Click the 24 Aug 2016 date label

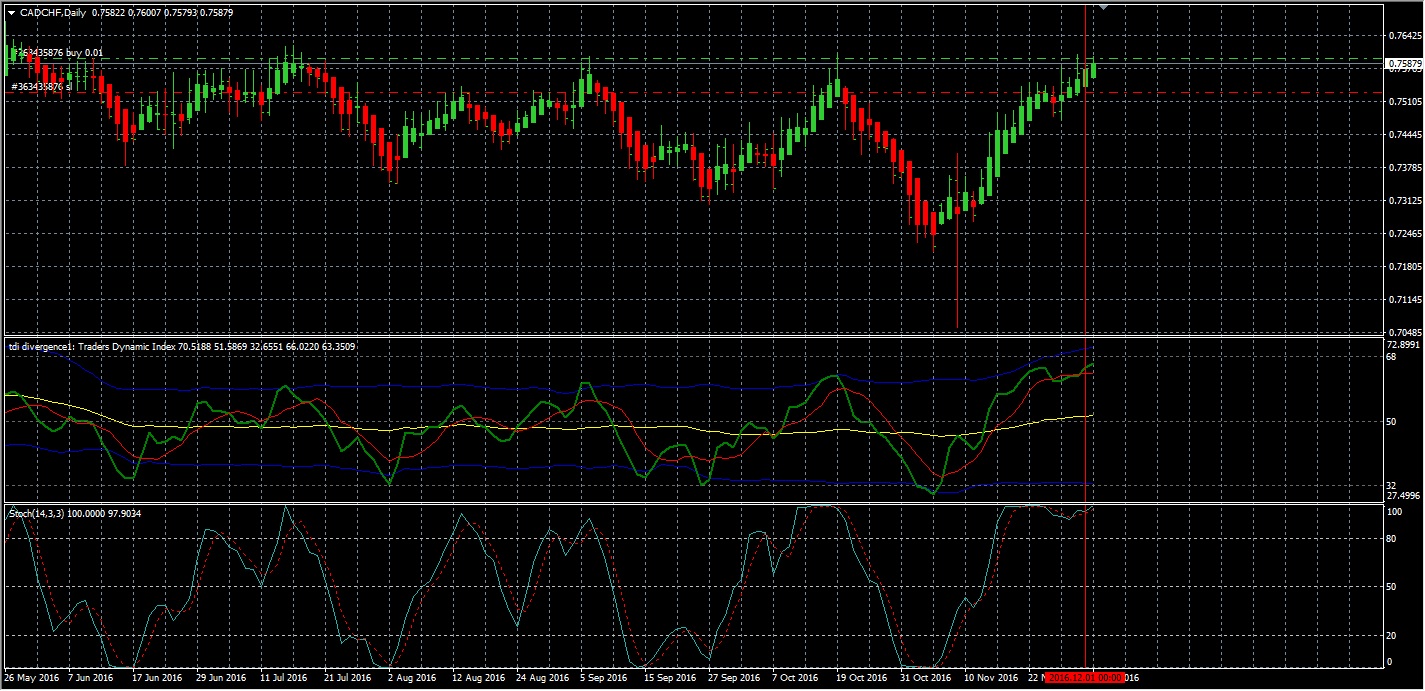(541, 678)
